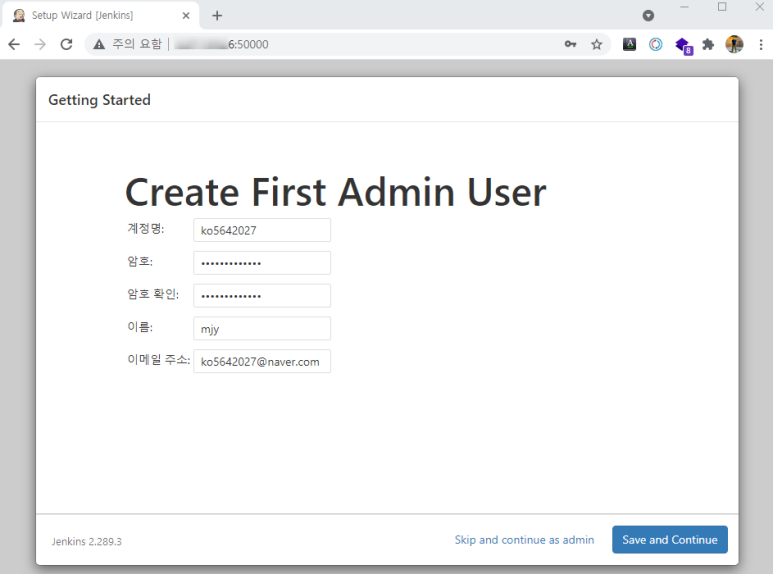The width and height of the screenshot is (773, 574).
Task: Maximize the Chrome window
Action: pyautogui.click(x=722, y=7)
